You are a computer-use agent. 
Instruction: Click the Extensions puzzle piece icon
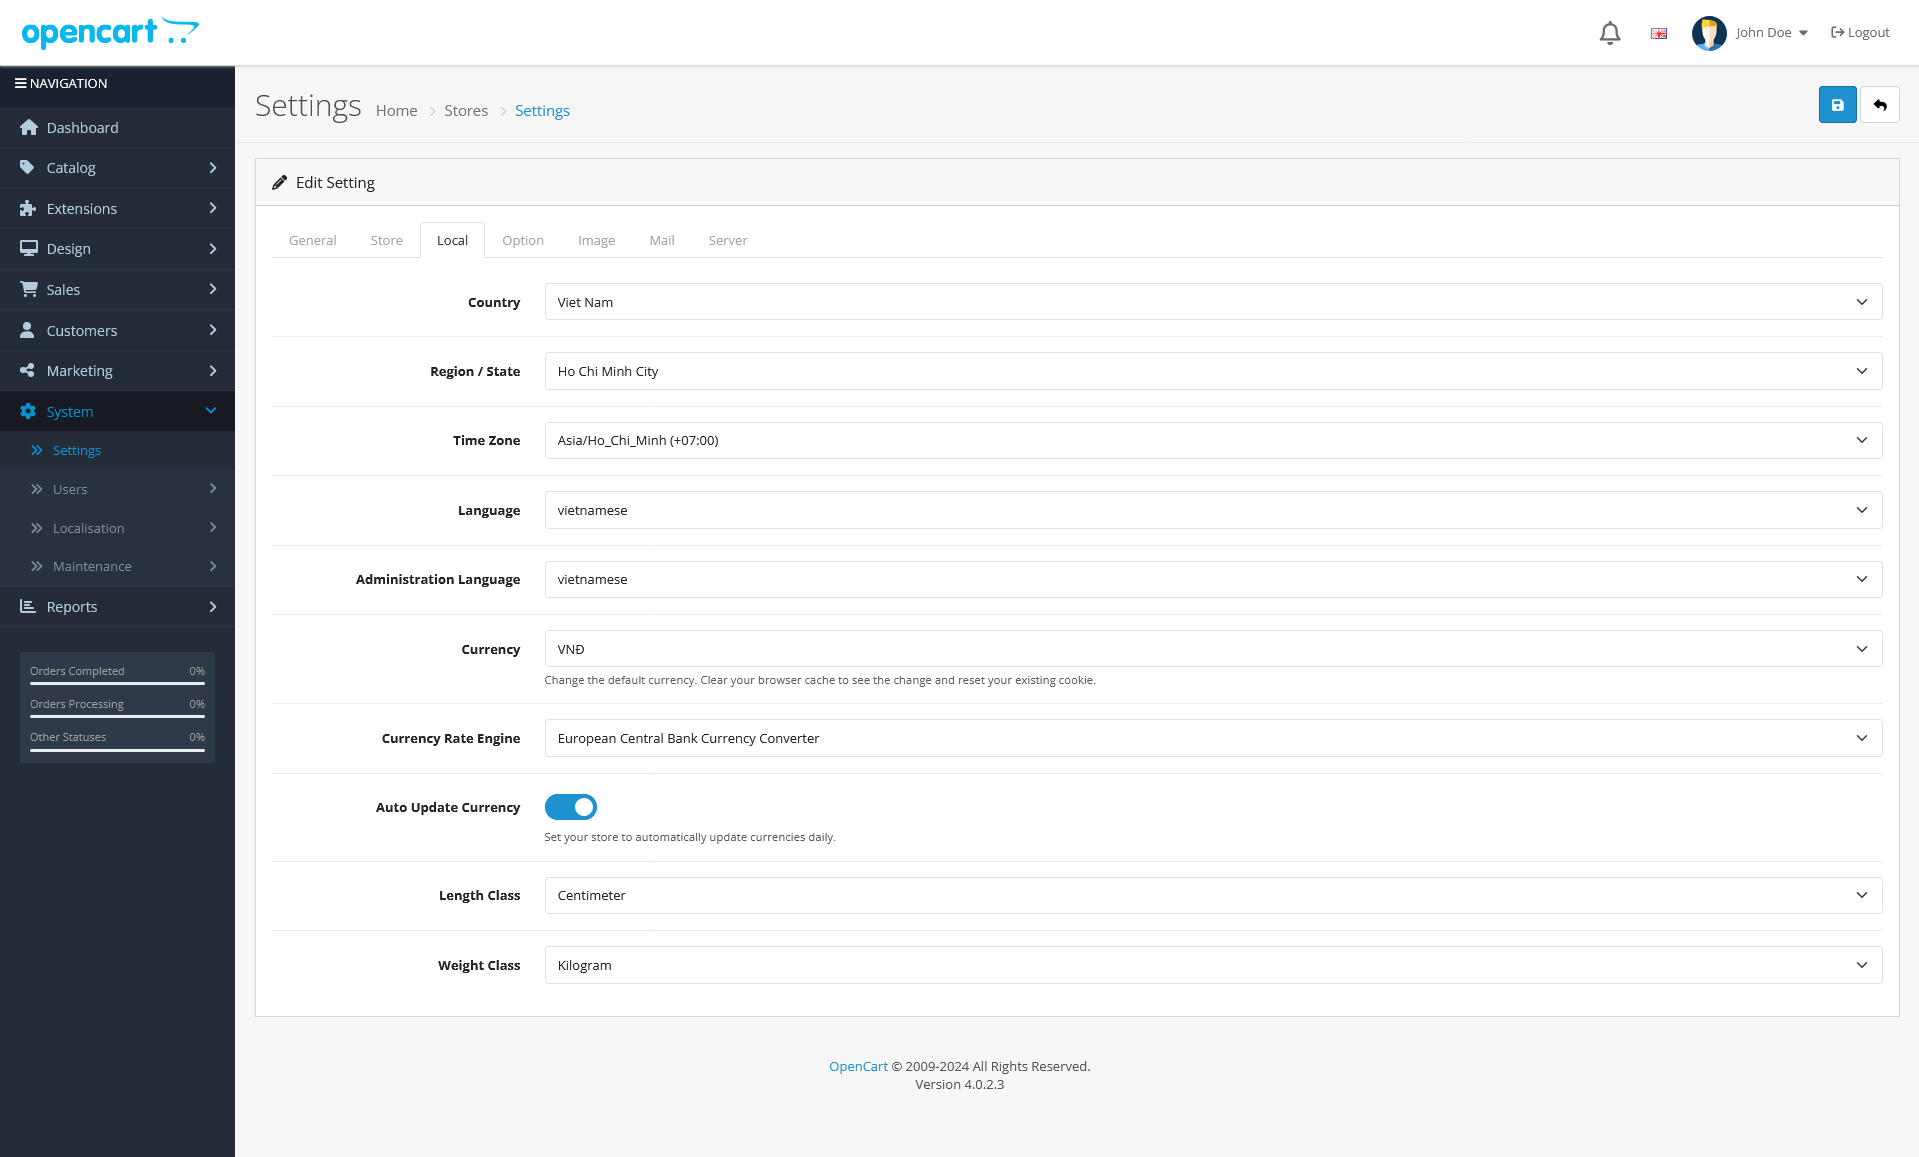28,209
